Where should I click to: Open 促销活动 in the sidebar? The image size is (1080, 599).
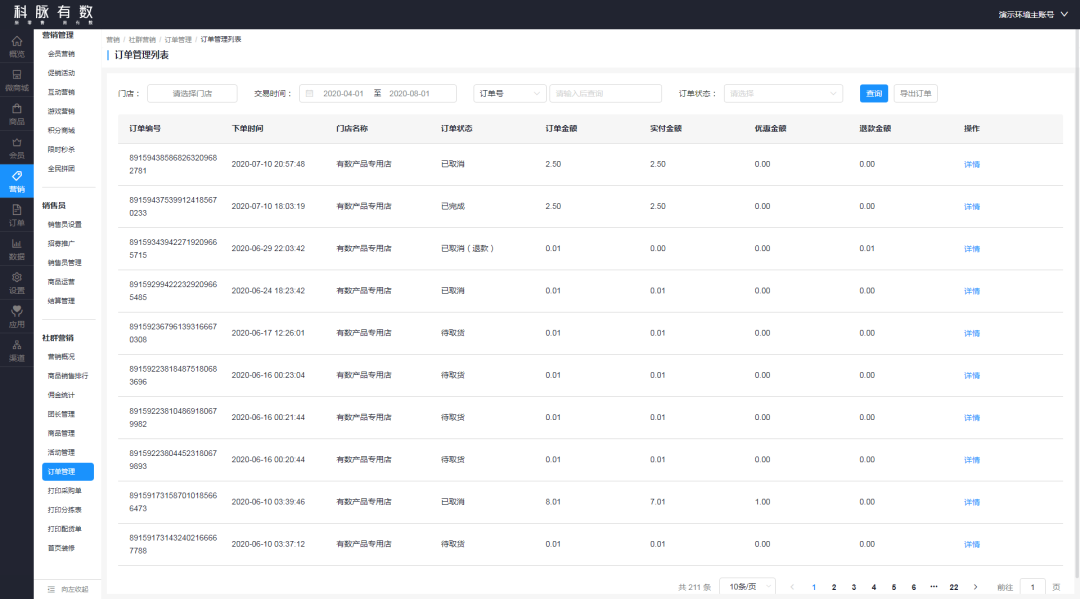click(x=61, y=73)
